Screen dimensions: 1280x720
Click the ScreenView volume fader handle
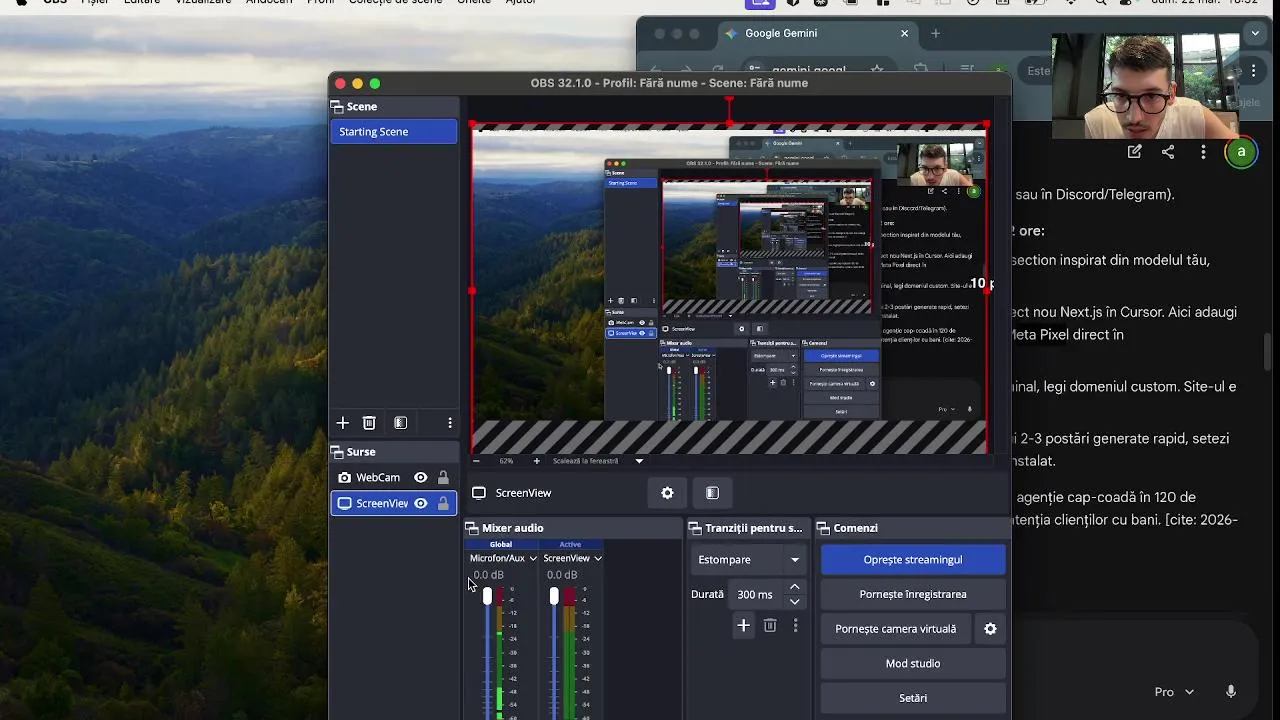[x=554, y=596]
